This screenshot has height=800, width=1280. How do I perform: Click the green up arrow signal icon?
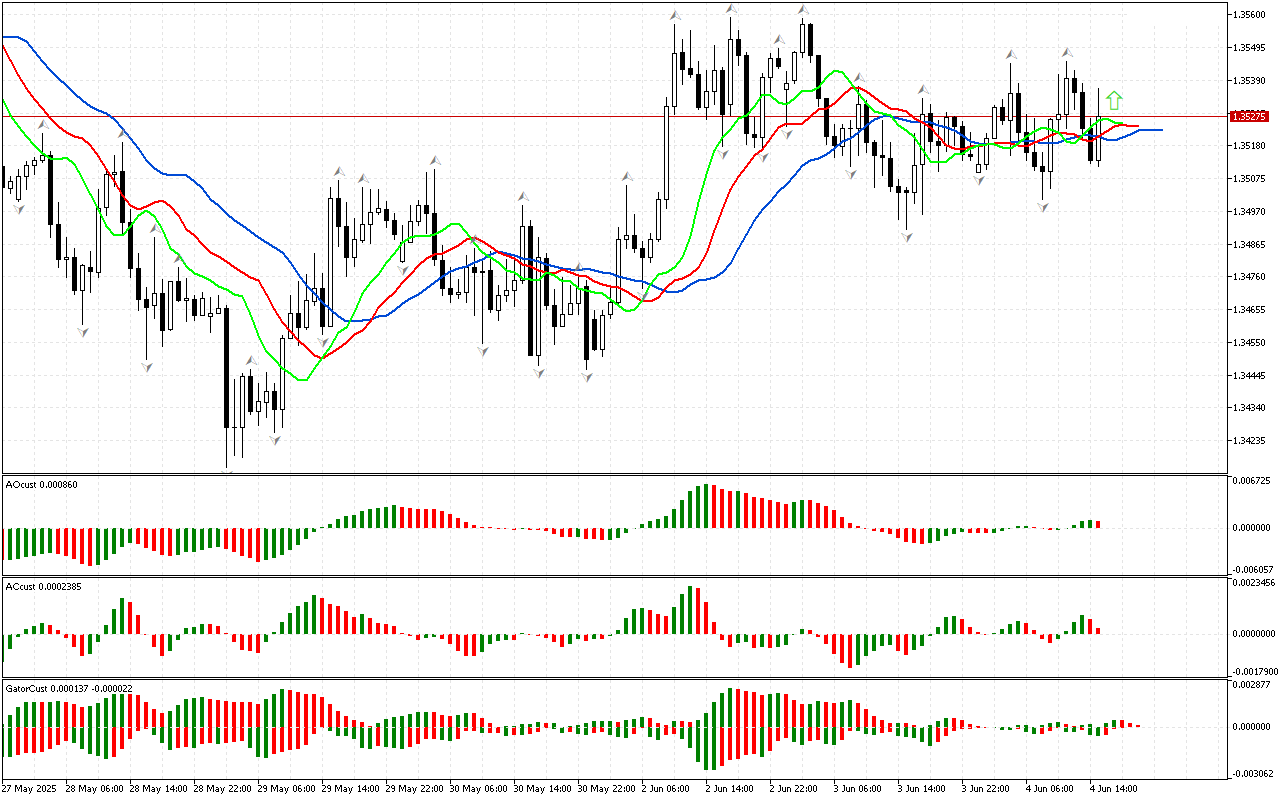point(1114,100)
